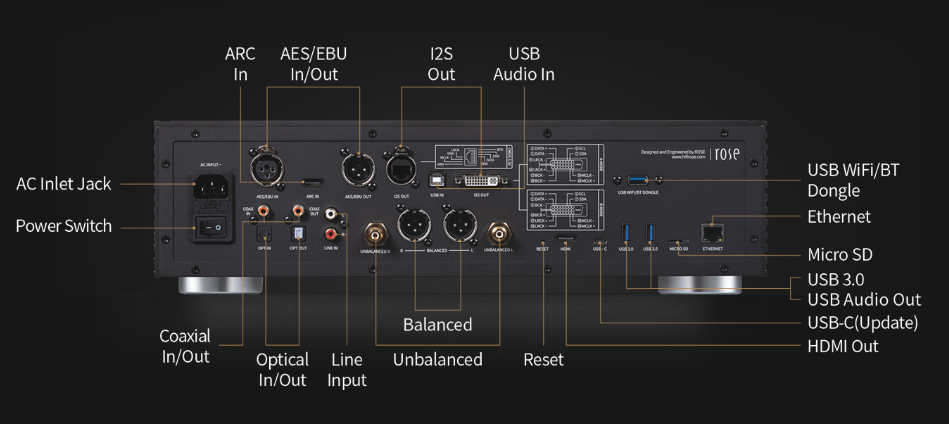Click the large "Balanced" caption below the device
The width and height of the screenshot is (949, 424).
click(438, 324)
